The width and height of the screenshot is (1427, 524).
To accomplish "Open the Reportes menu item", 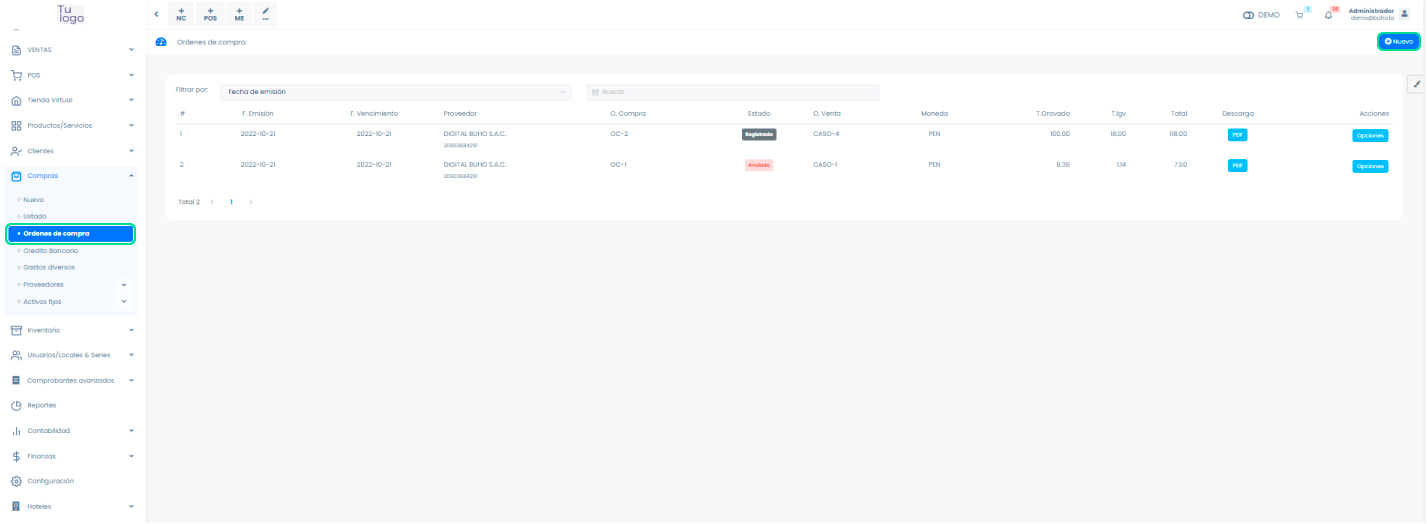I will 41,405.
